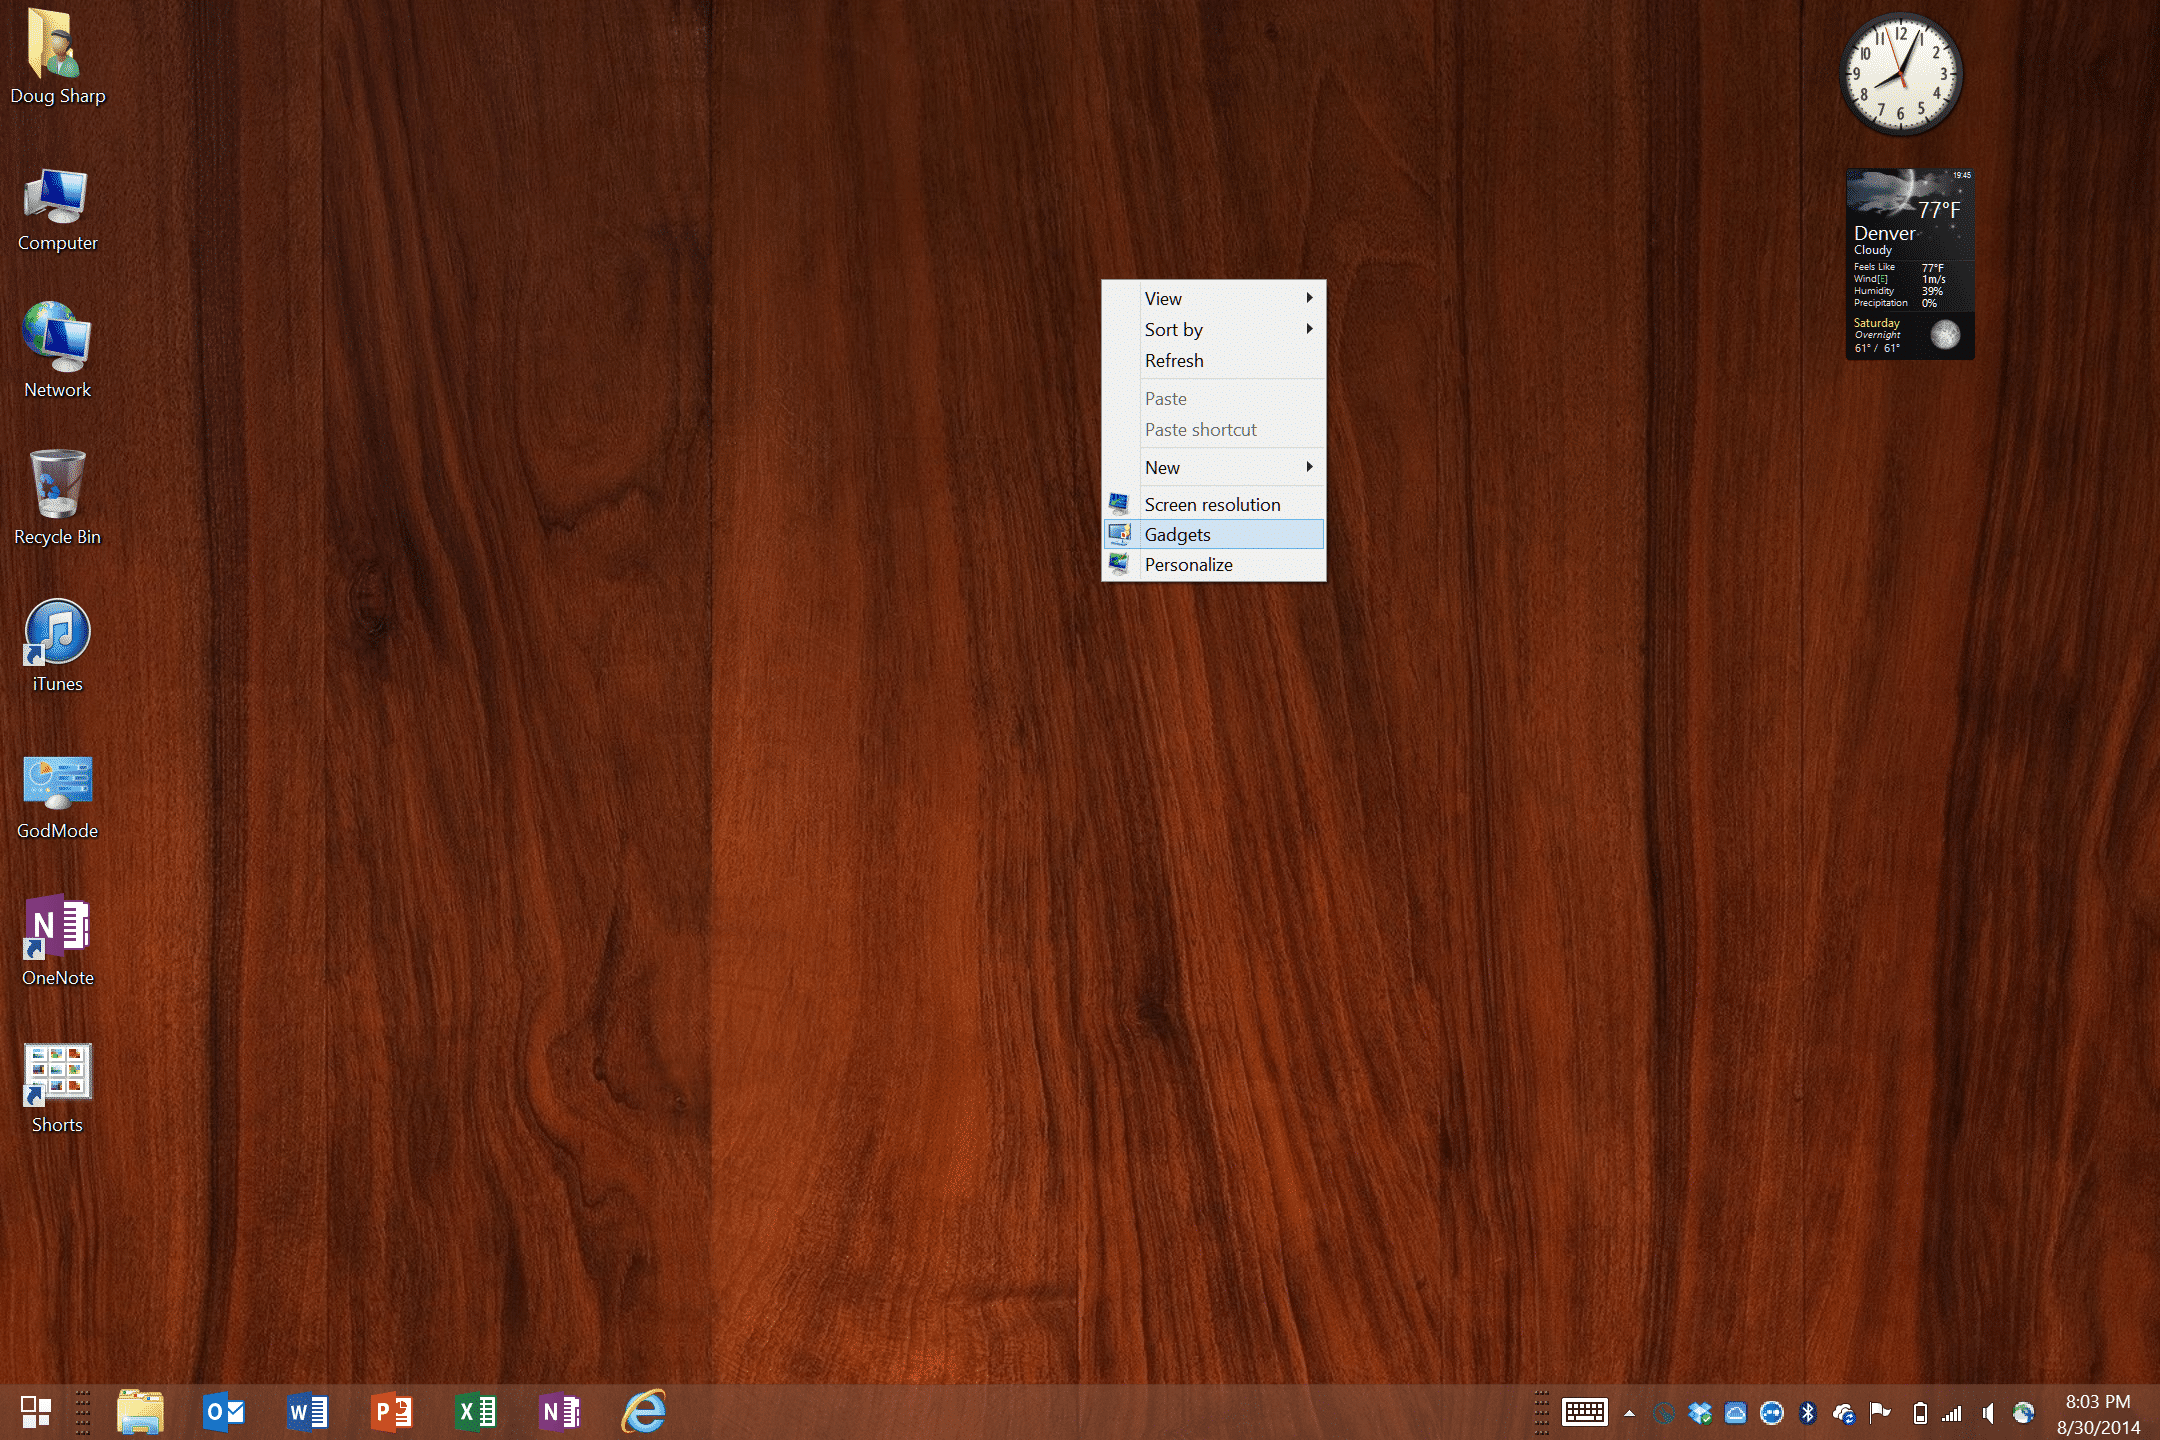Launch Outlook from the taskbar
This screenshot has height=1440, width=2160.
224,1412
